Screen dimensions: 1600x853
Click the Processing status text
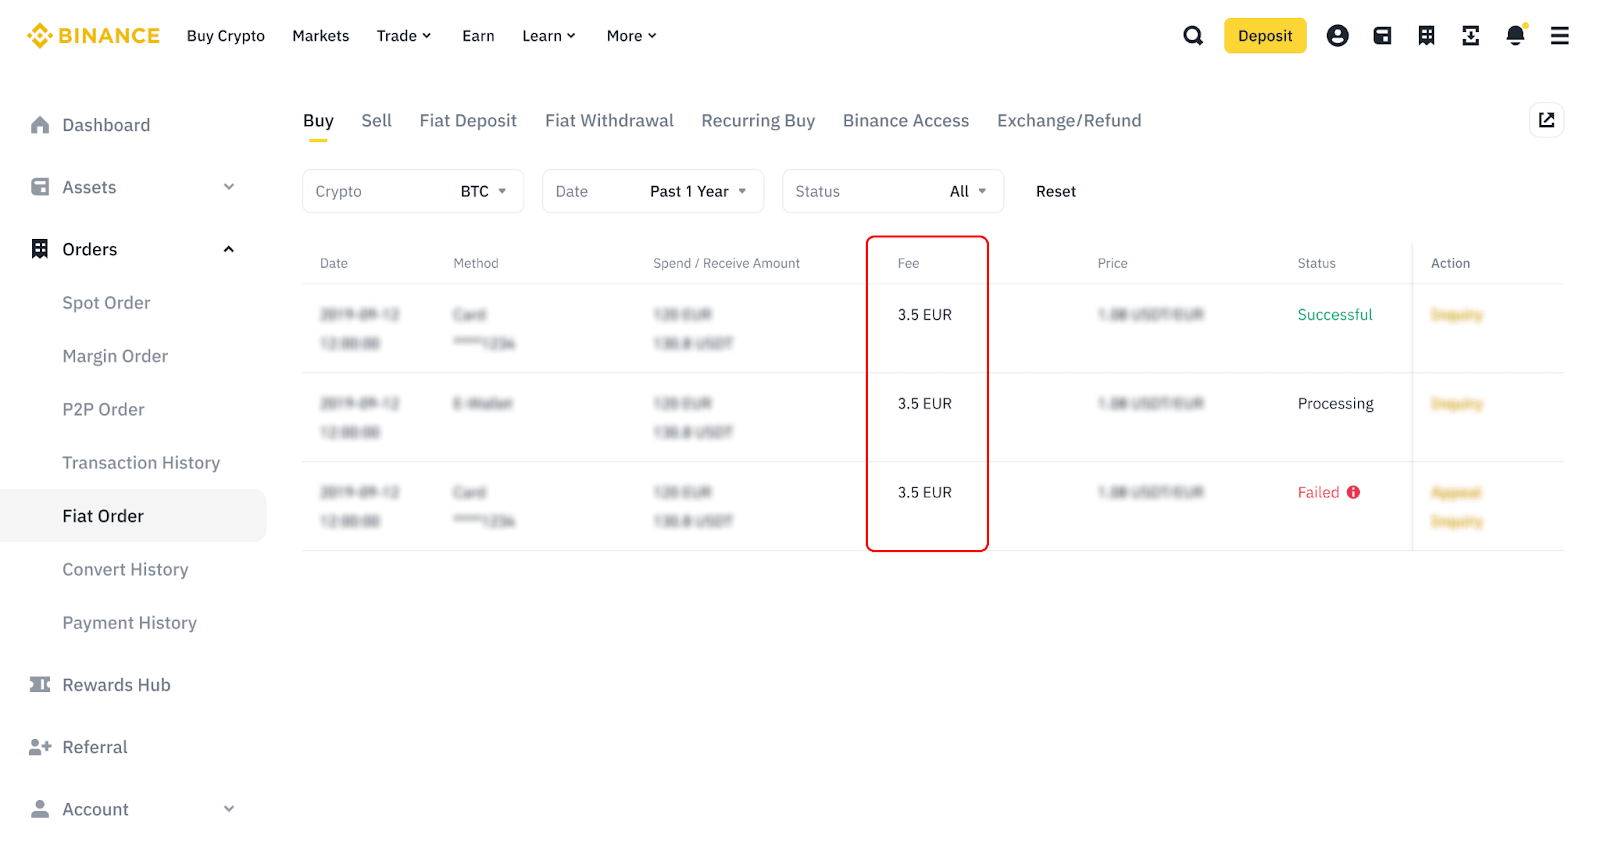pyautogui.click(x=1335, y=404)
